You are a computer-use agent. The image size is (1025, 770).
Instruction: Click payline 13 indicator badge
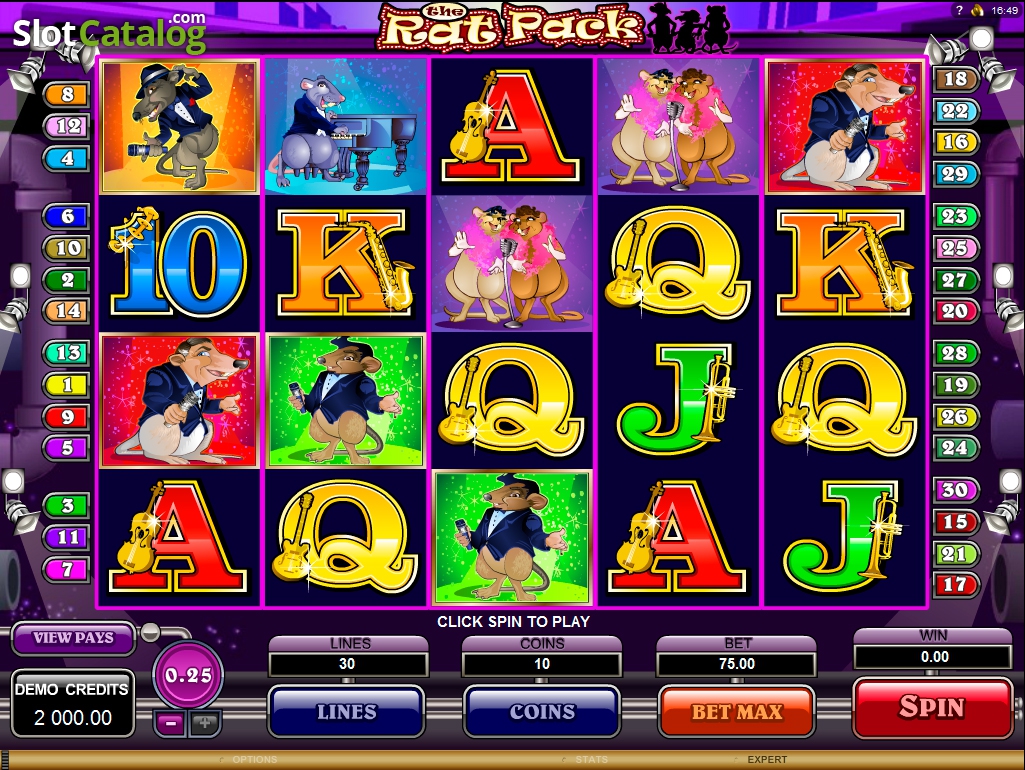point(67,353)
